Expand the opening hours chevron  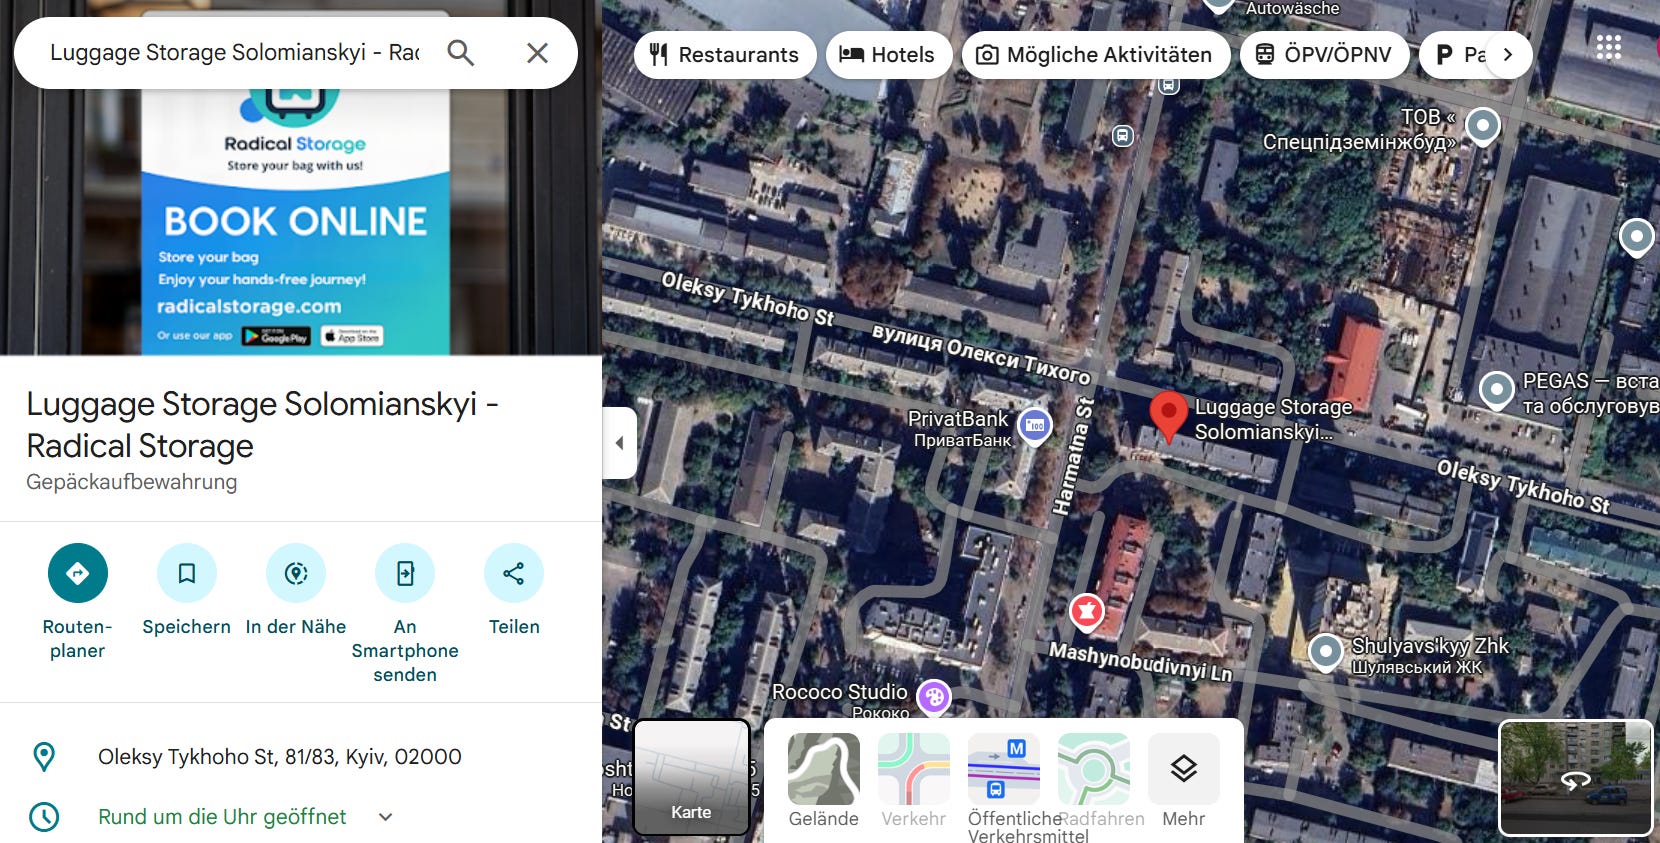[385, 817]
